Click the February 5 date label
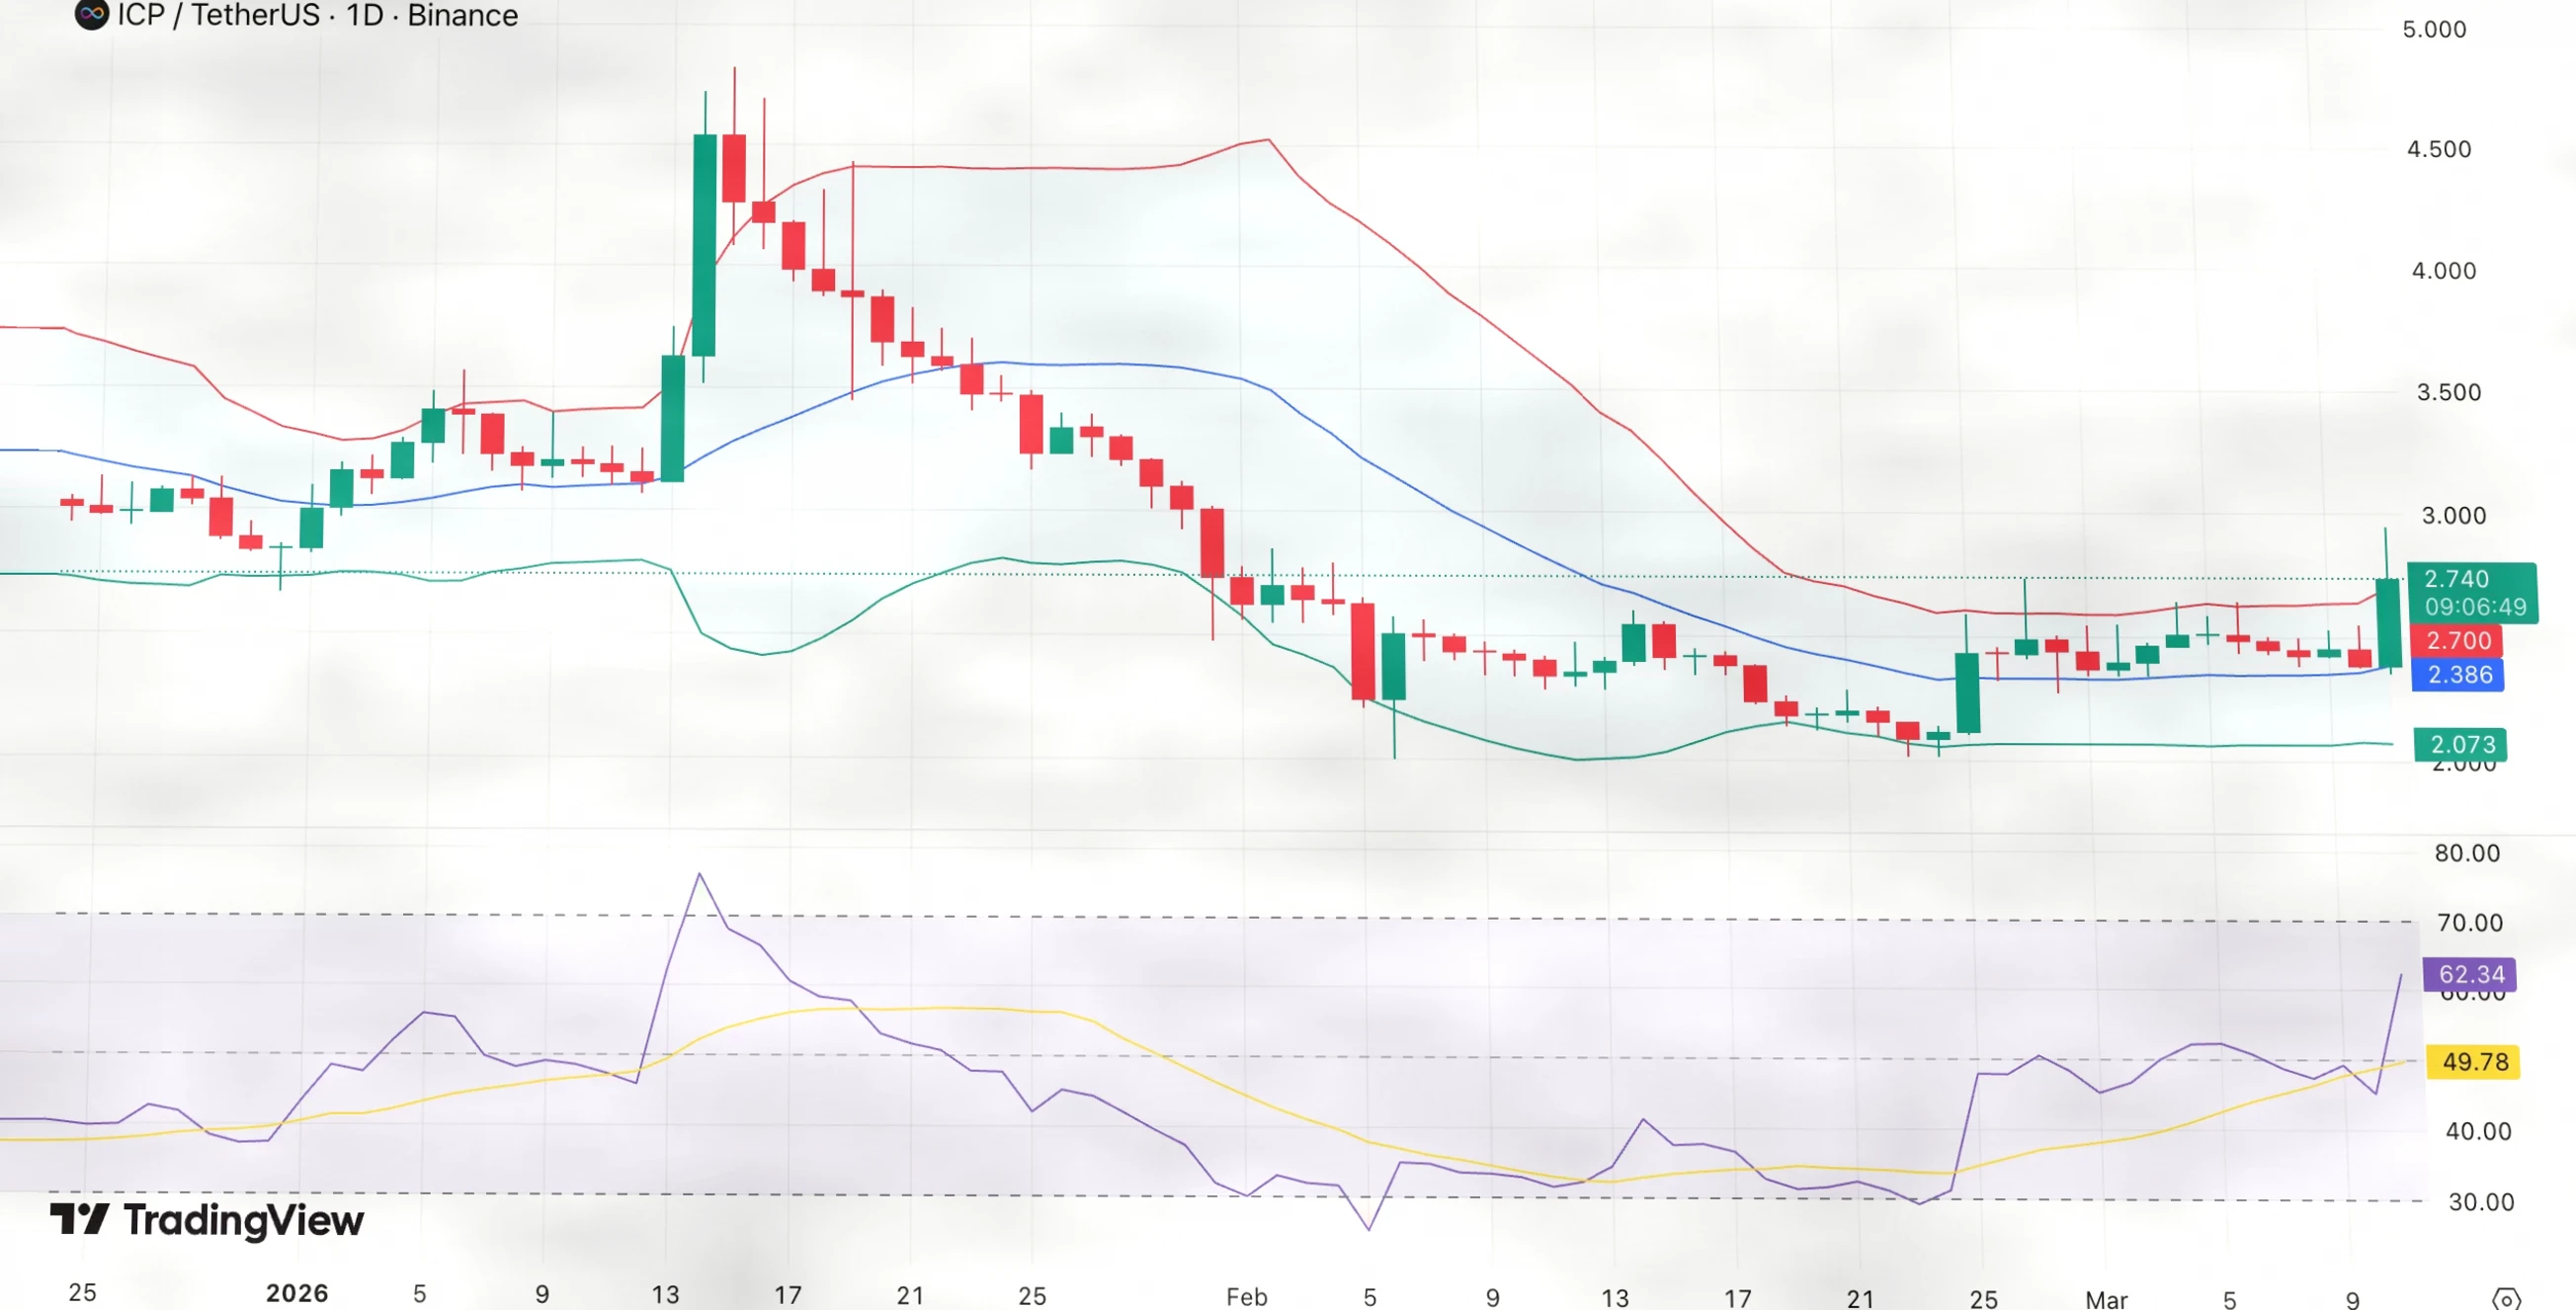The width and height of the screenshot is (2576, 1310). pos(1370,1297)
